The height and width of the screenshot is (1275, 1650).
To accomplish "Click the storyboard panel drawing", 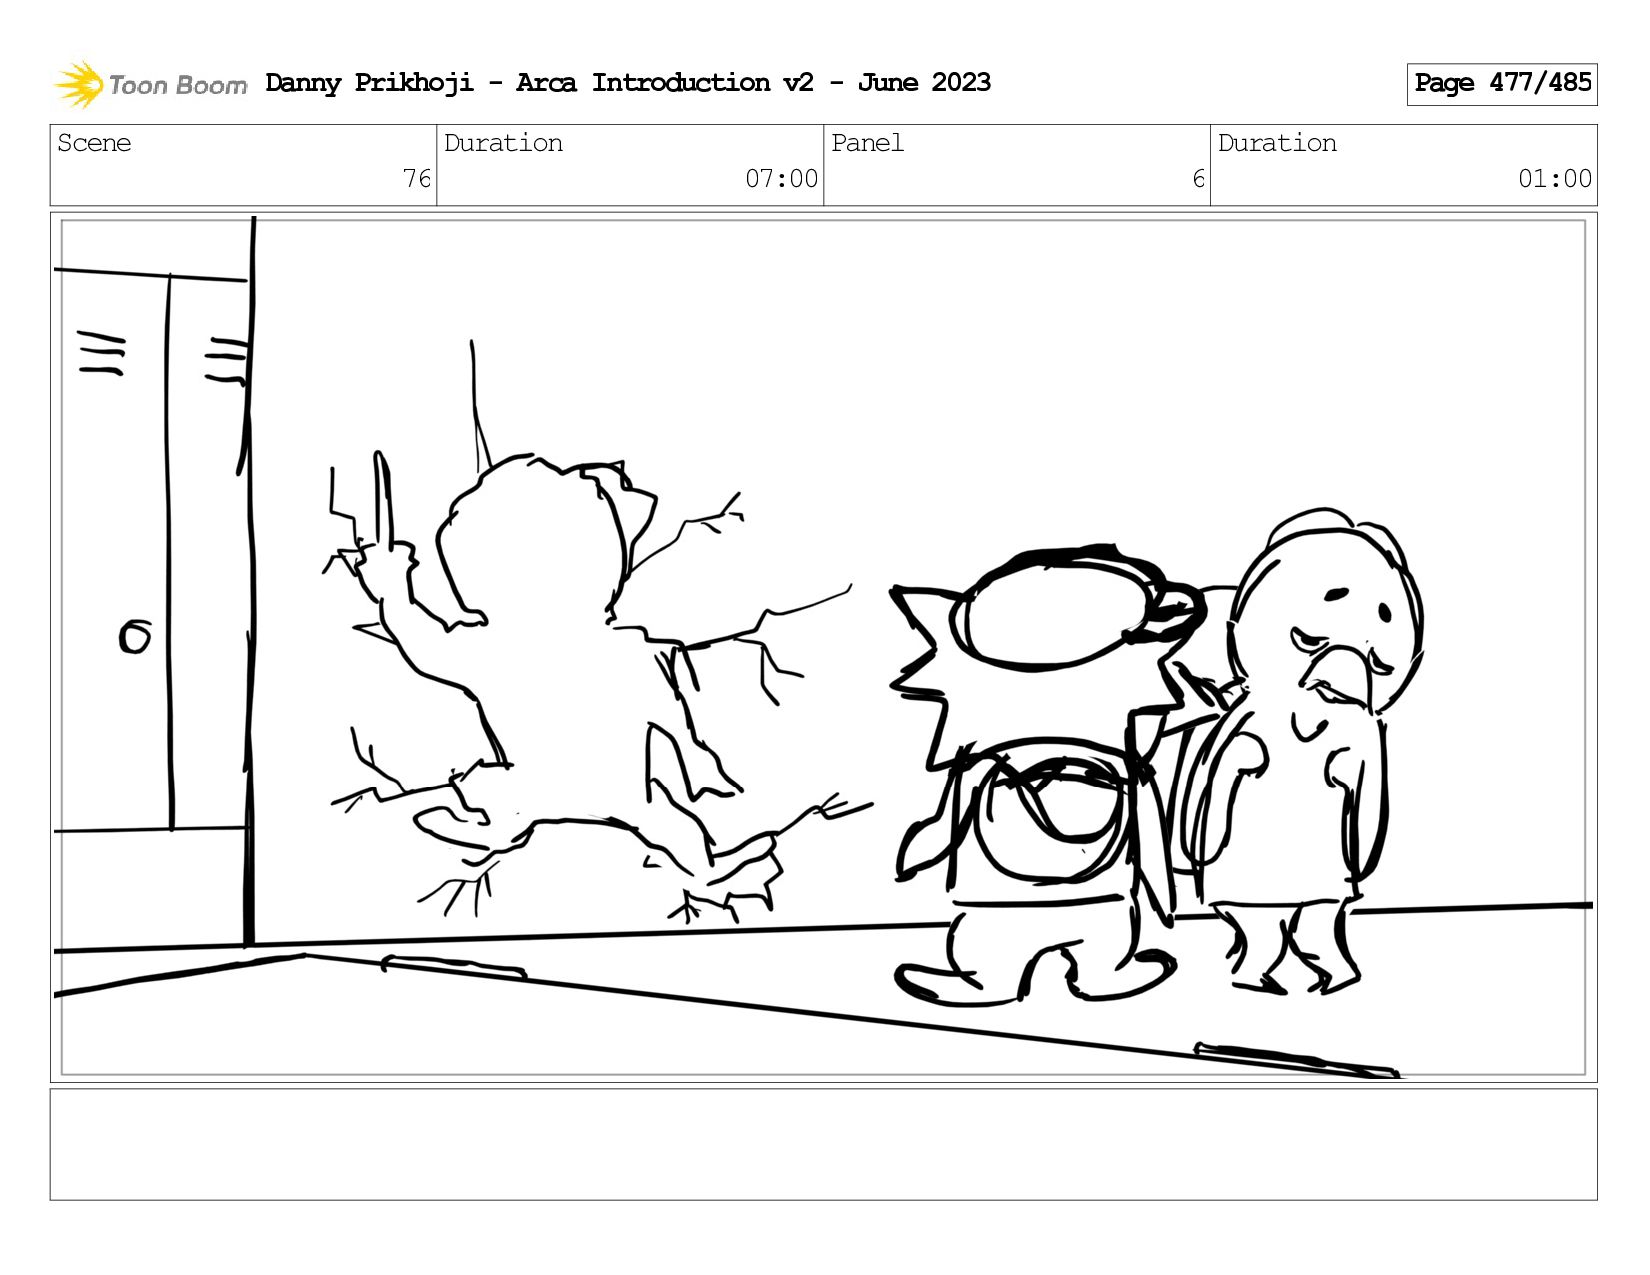I will 824,647.
